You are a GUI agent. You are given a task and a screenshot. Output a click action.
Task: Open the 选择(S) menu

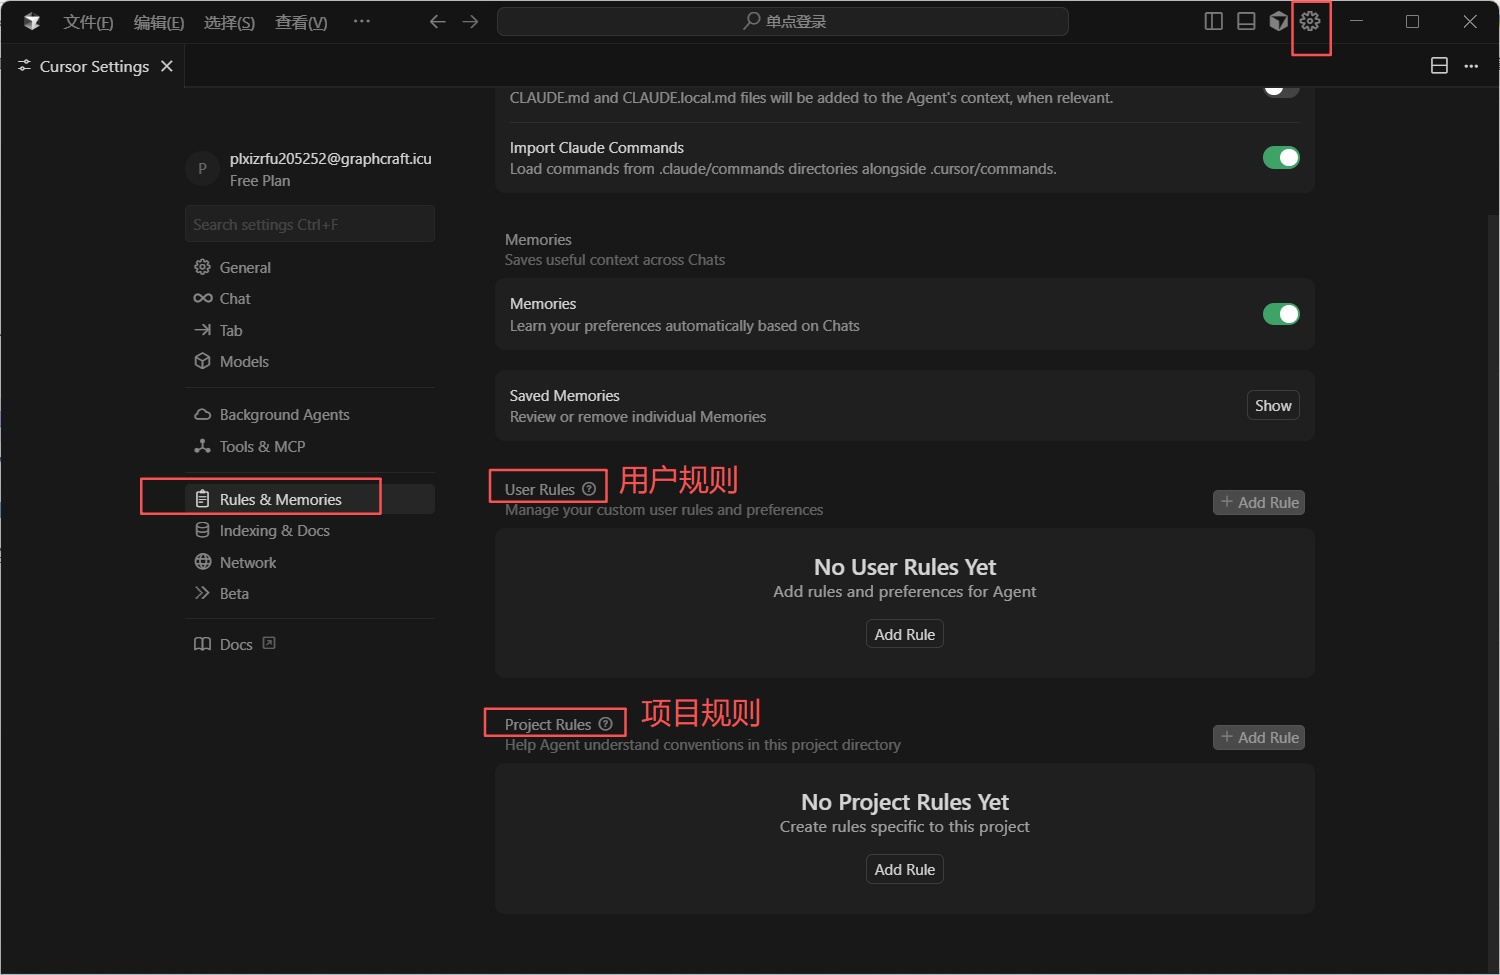(x=229, y=22)
